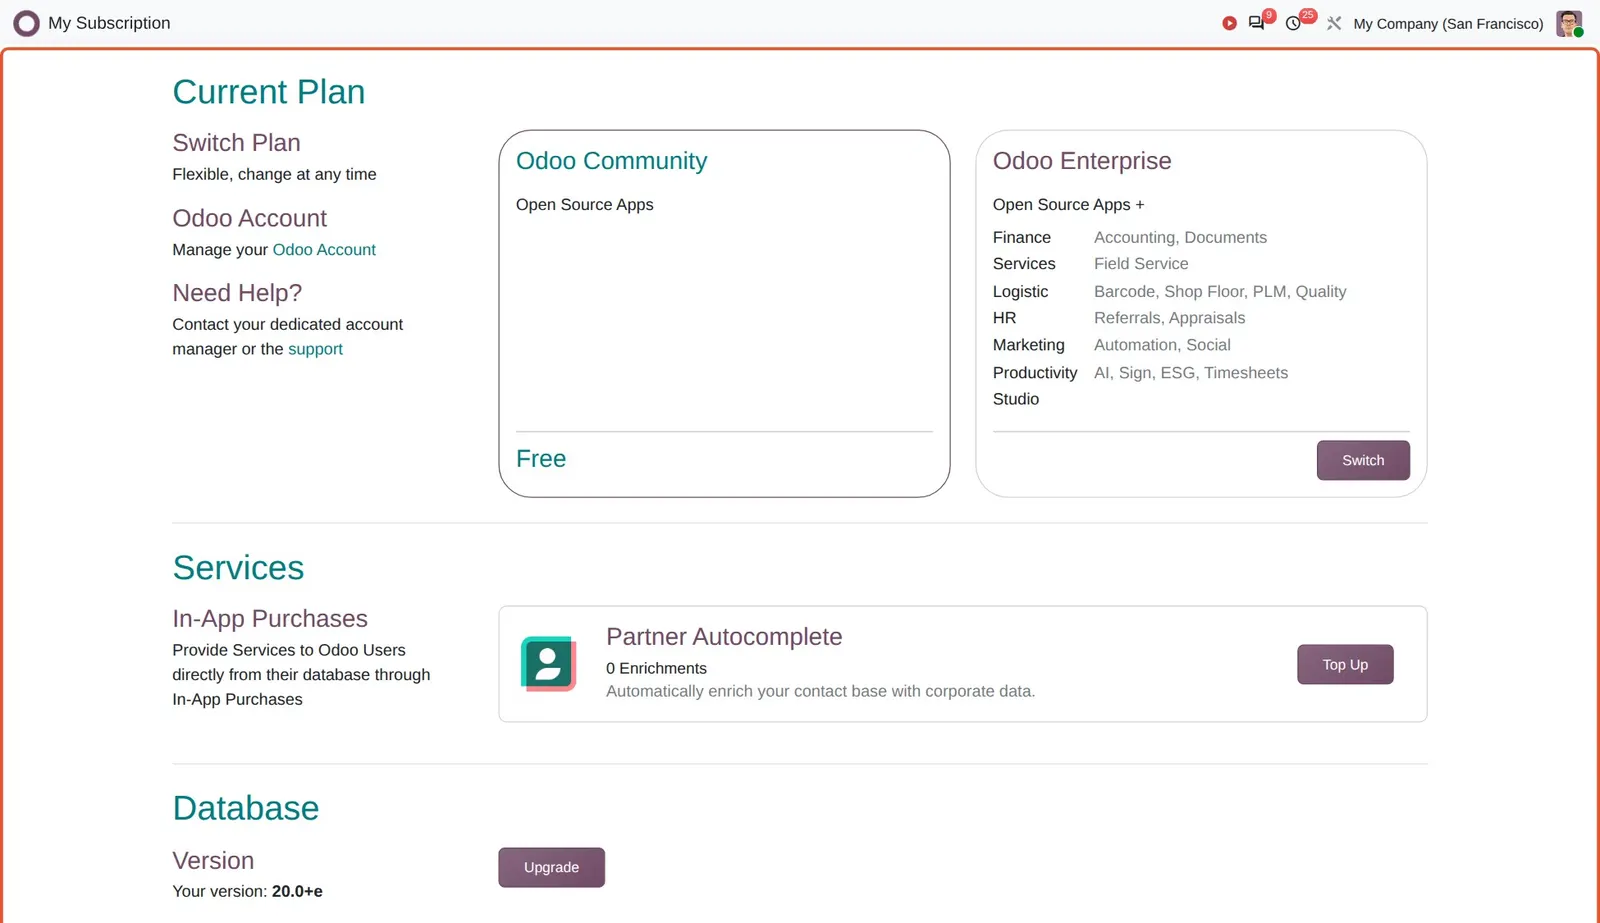Click the Services section heading
Screen dimensions: 1600x923
pyautogui.click(x=238, y=568)
